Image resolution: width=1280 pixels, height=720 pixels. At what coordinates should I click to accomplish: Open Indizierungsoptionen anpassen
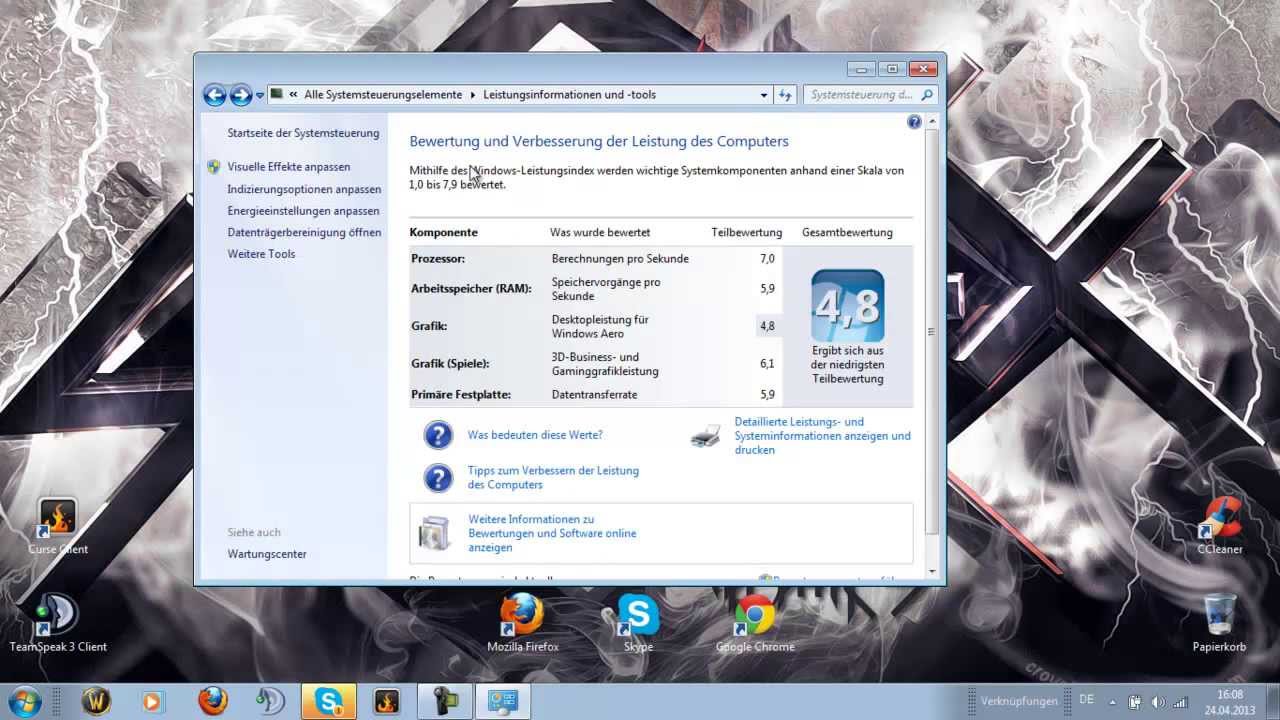click(x=304, y=189)
